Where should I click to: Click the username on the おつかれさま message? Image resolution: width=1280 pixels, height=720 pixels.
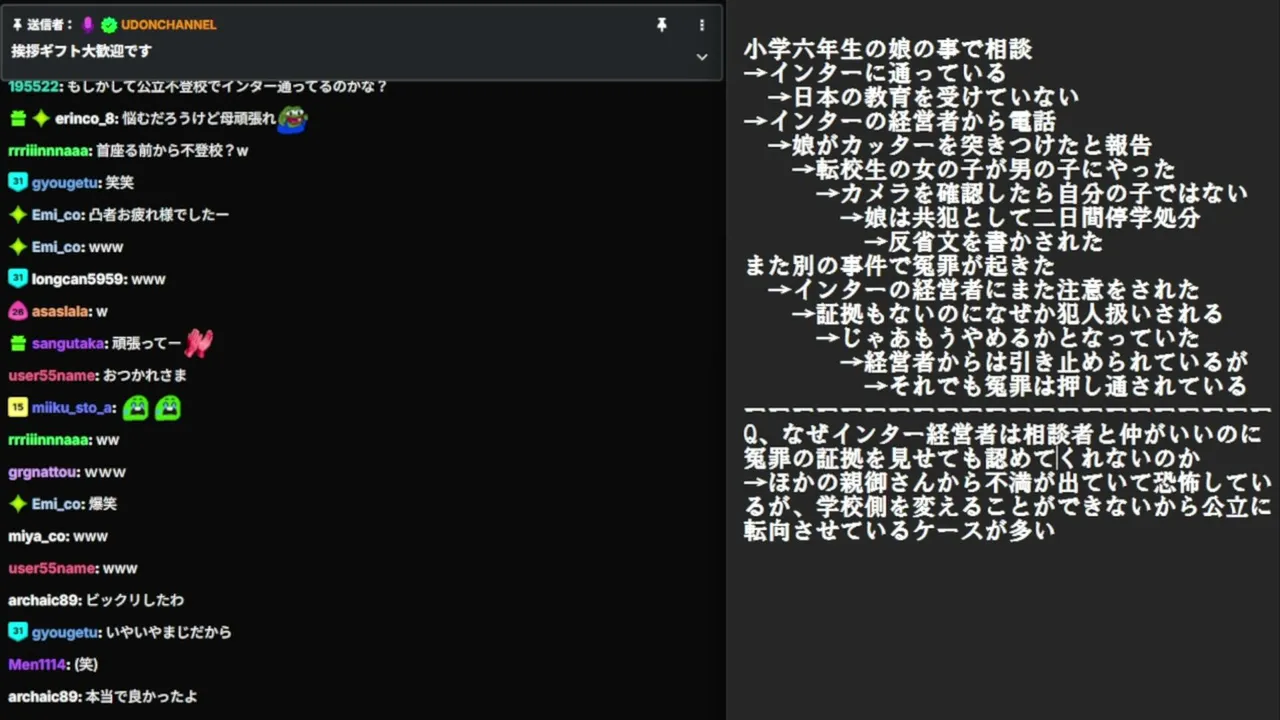(x=52, y=376)
